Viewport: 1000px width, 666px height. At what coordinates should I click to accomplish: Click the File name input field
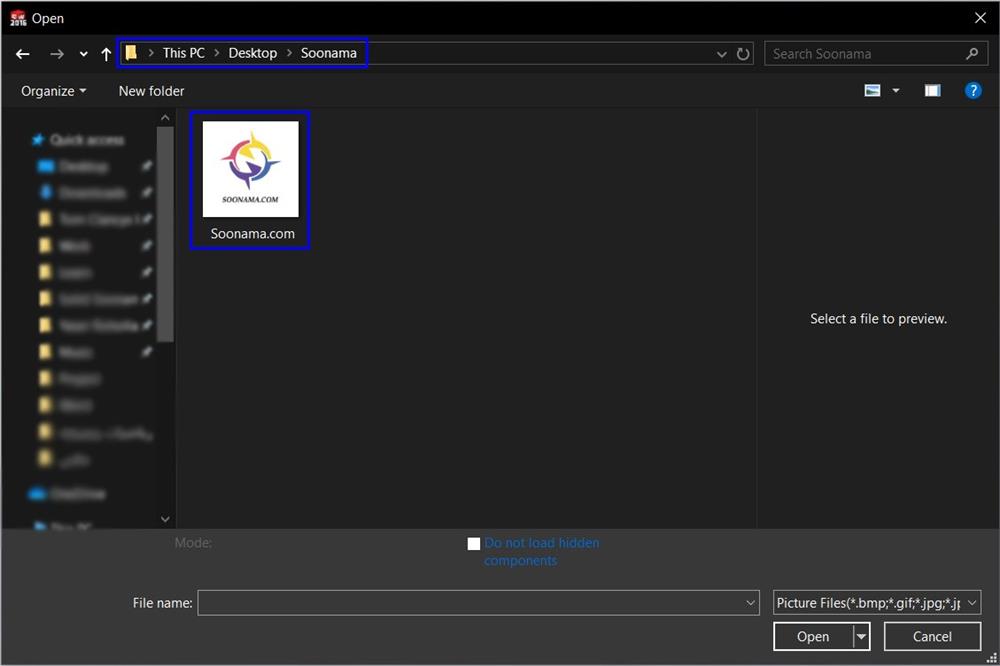tap(478, 603)
